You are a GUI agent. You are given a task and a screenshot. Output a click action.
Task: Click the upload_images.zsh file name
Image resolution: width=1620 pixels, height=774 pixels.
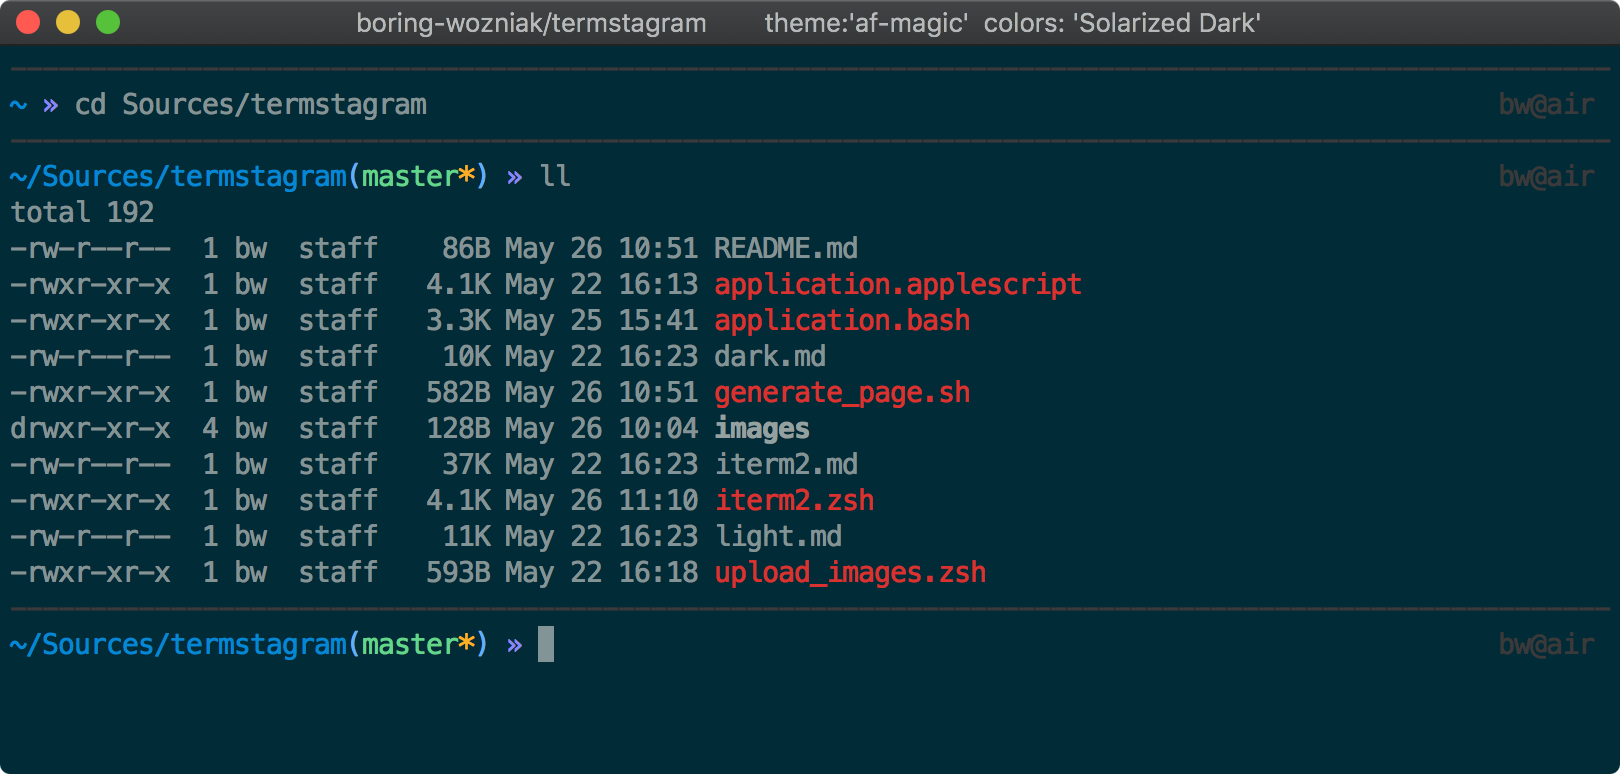850,572
